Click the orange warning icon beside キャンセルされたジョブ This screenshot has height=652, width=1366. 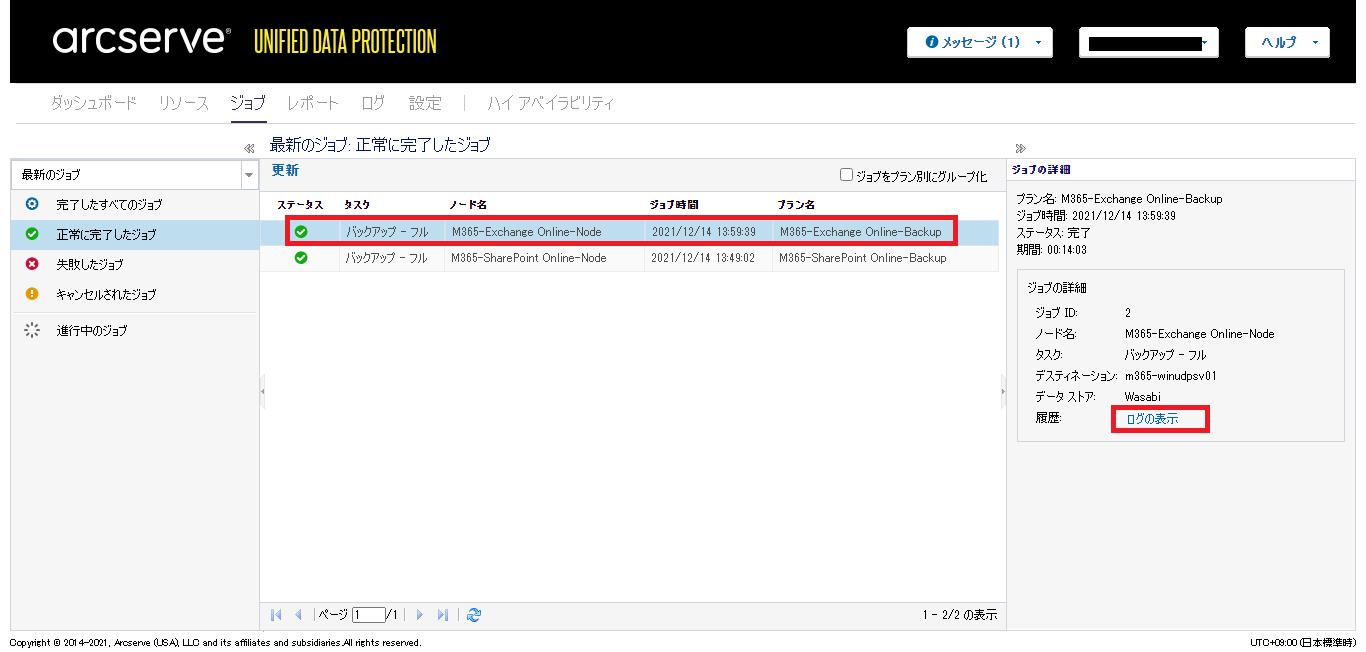pyautogui.click(x=31, y=294)
